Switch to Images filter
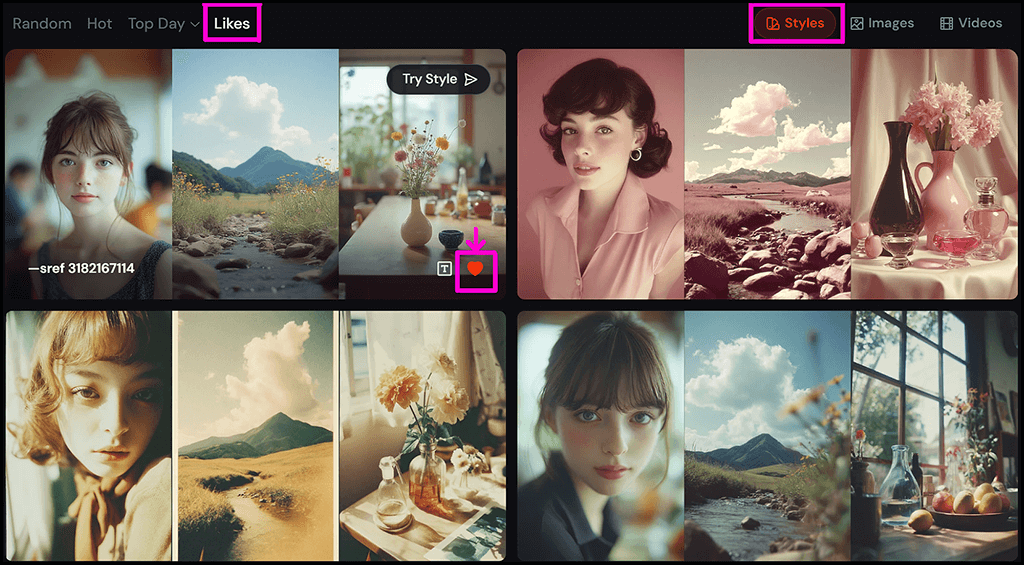Screen dimensions: 1024x565 (882, 24)
